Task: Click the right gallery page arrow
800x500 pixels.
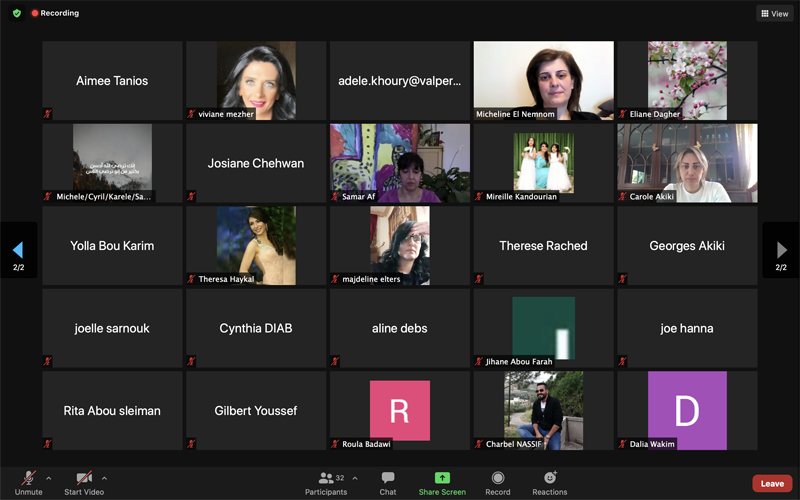Action: click(x=782, y=250)
